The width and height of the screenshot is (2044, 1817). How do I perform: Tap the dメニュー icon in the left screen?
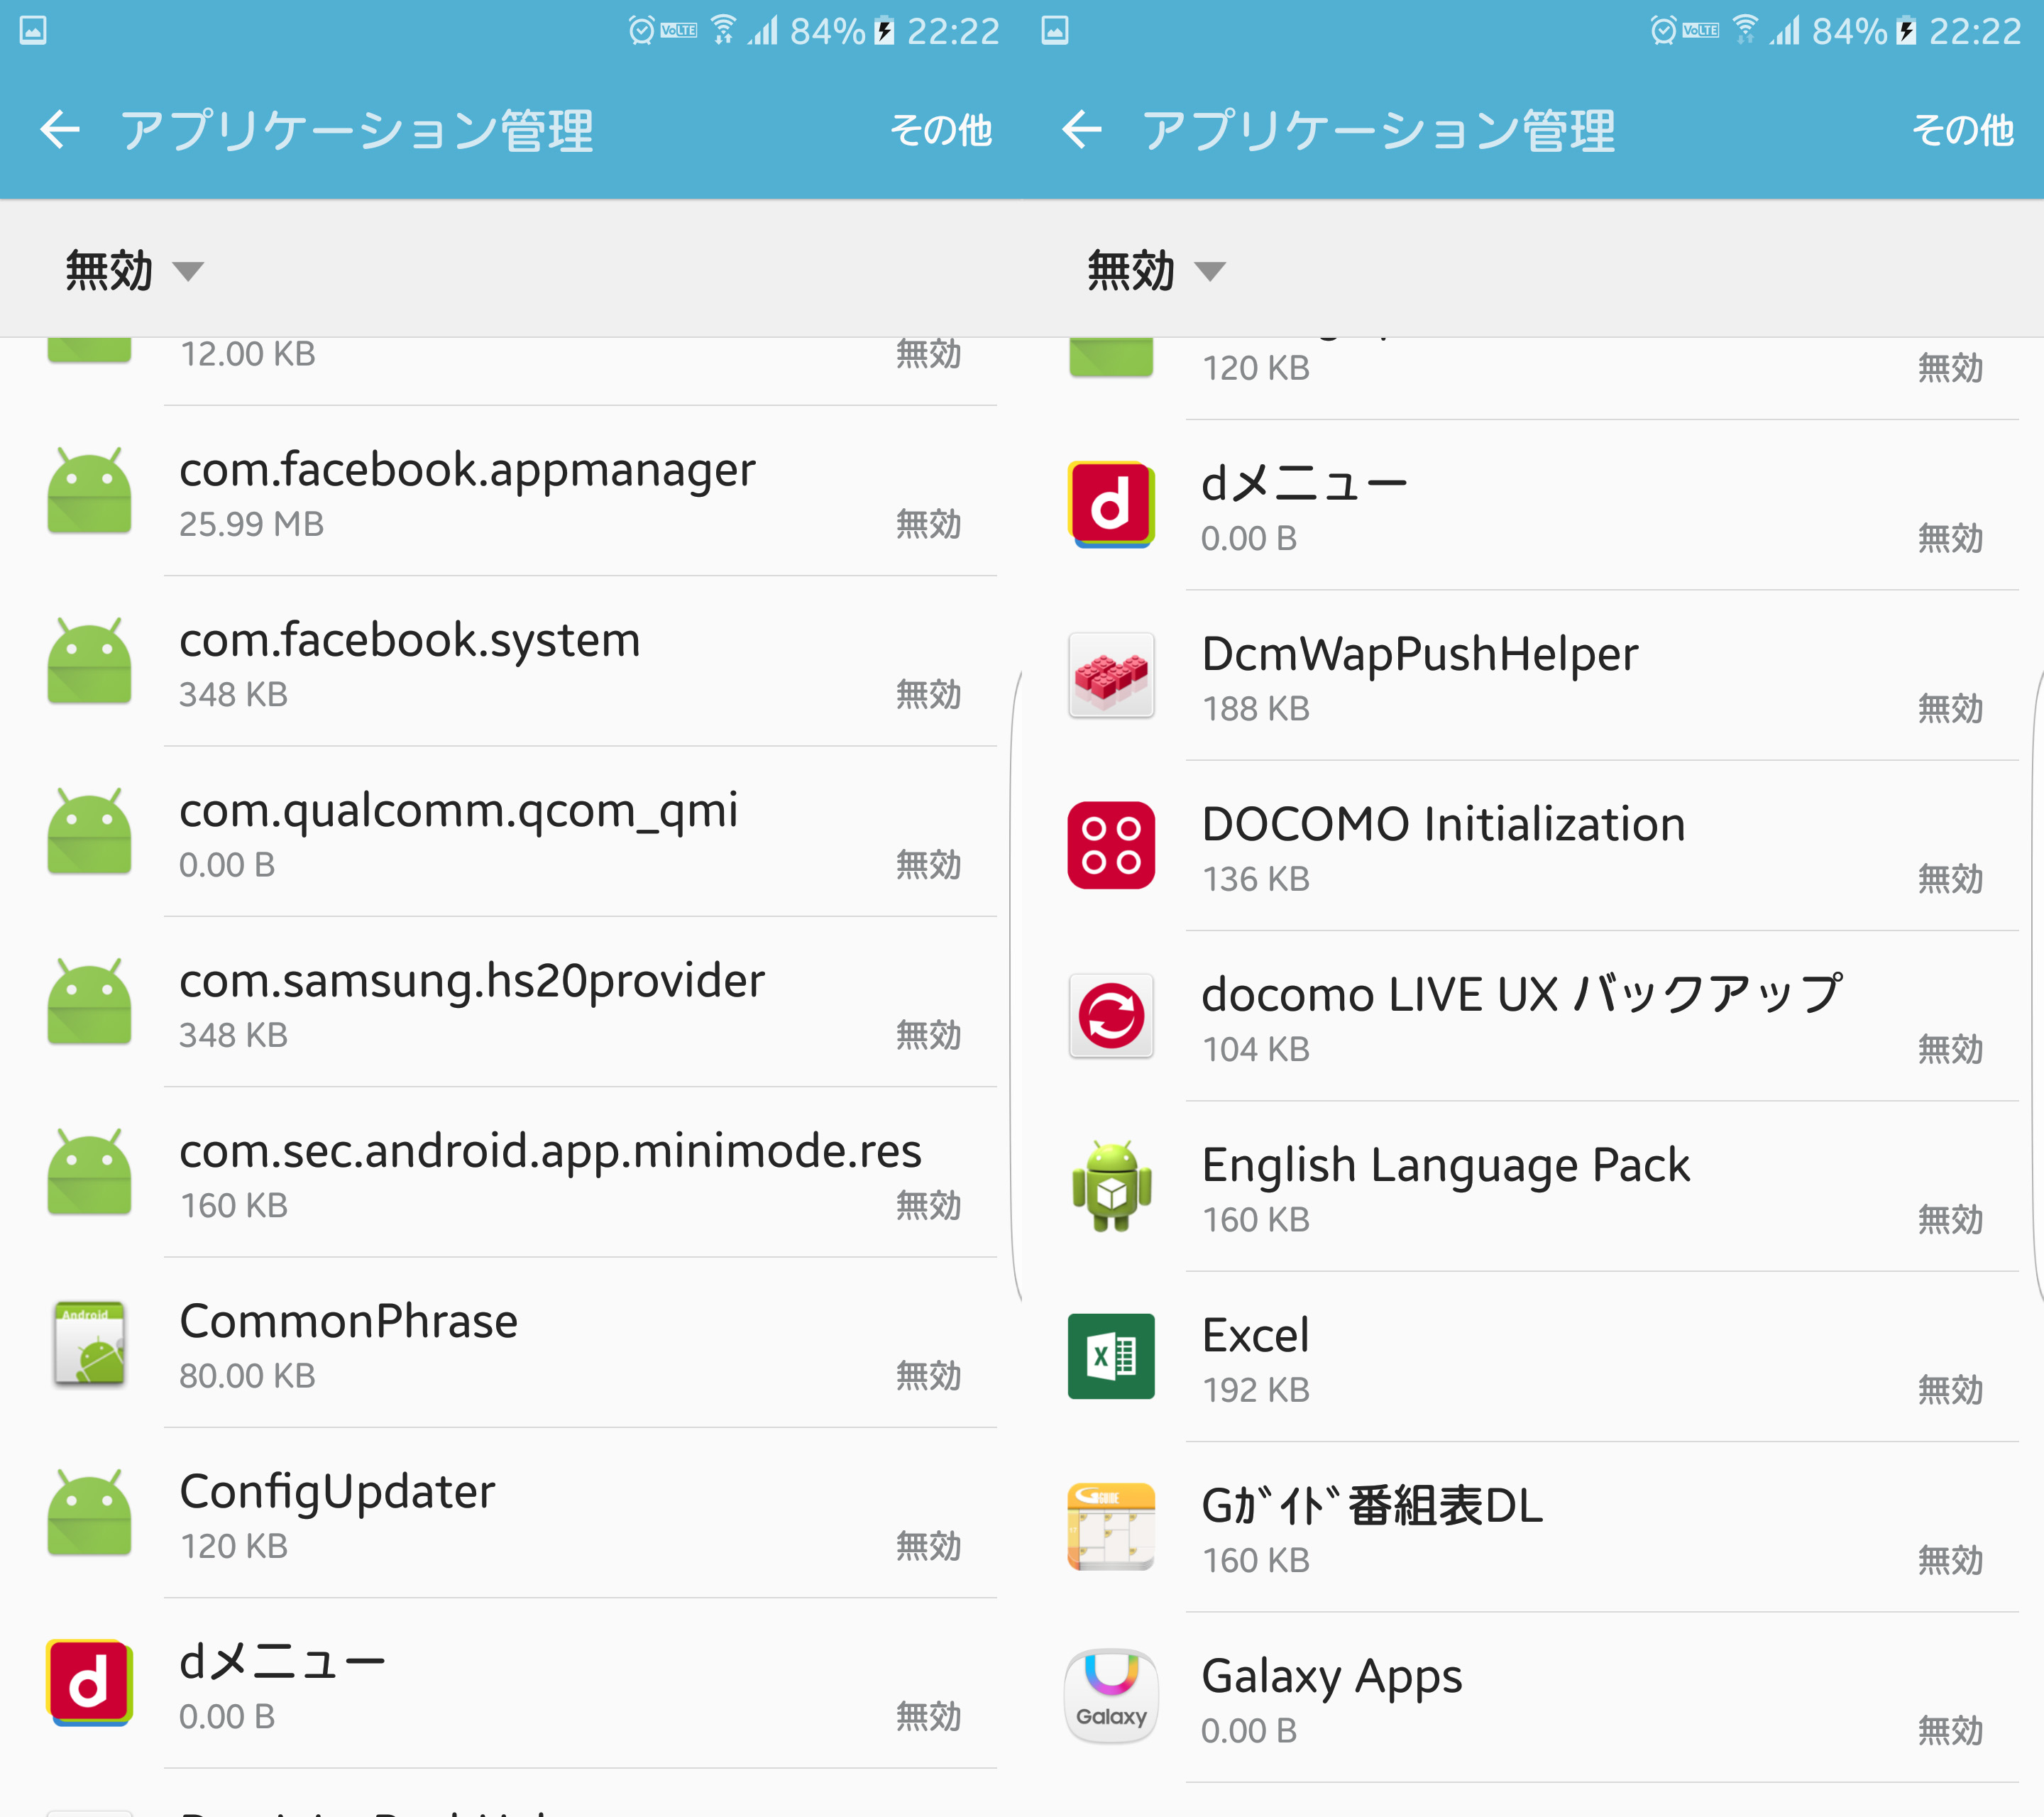pyautogui.click(x=89, y=1683)
